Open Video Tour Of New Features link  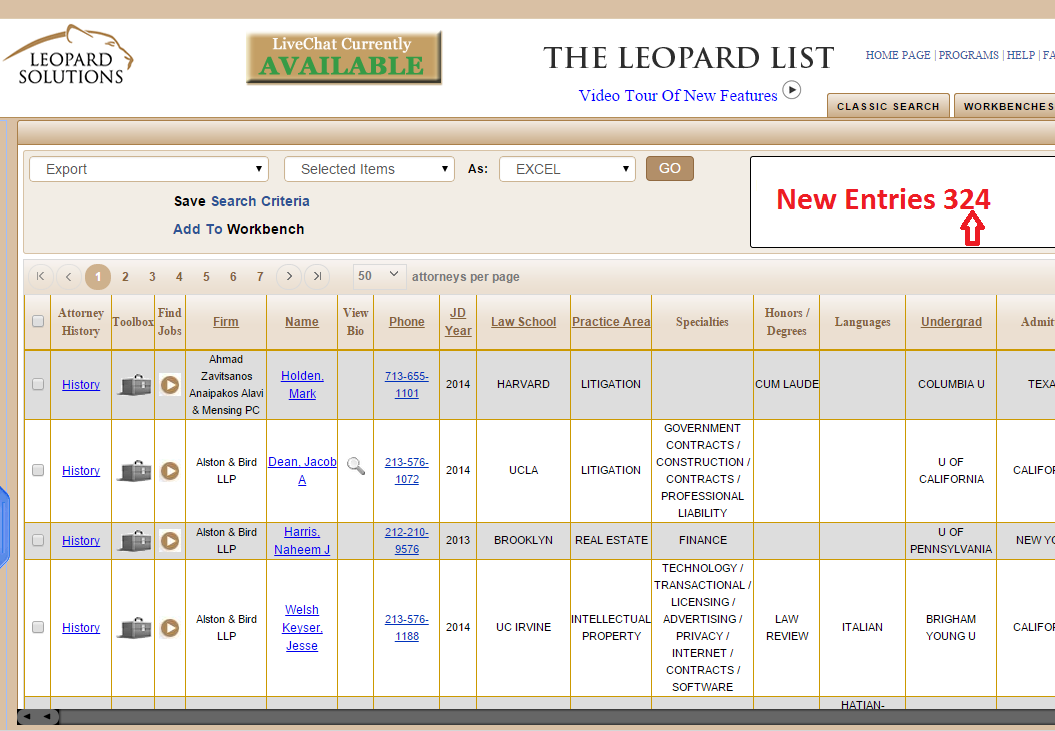(x=678, y=96)
